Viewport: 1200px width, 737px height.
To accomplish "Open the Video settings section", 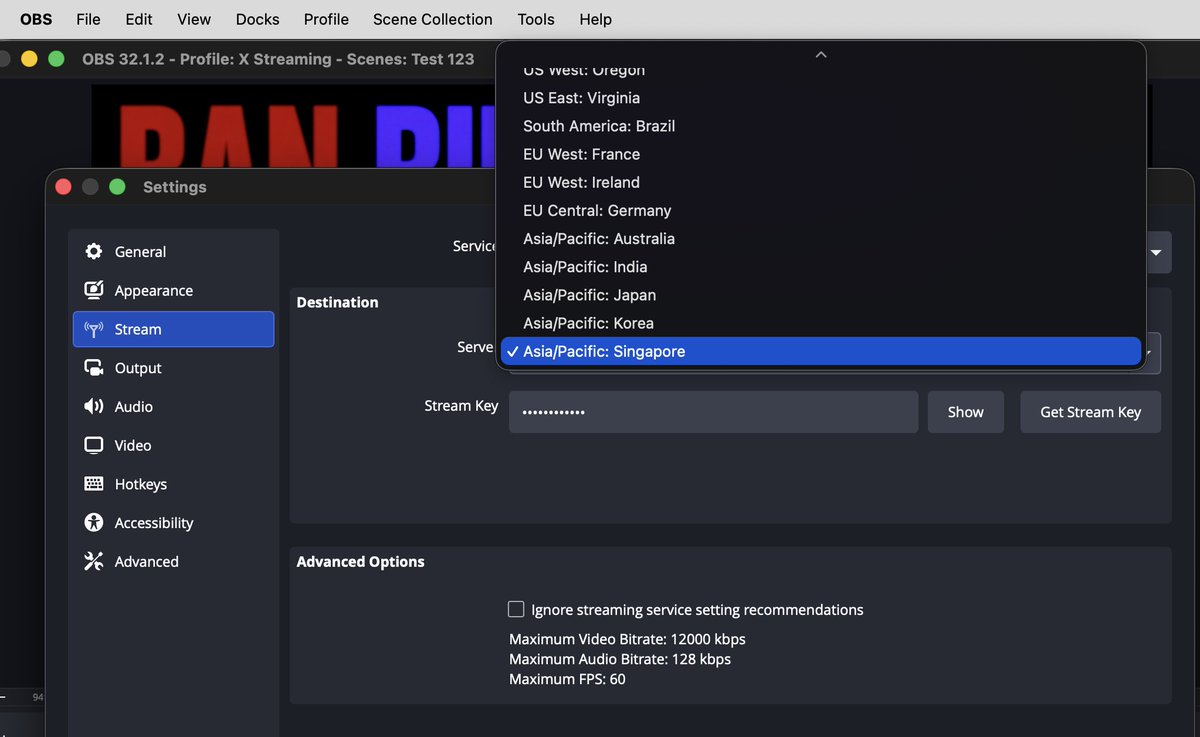I will (x=173, y=446).
